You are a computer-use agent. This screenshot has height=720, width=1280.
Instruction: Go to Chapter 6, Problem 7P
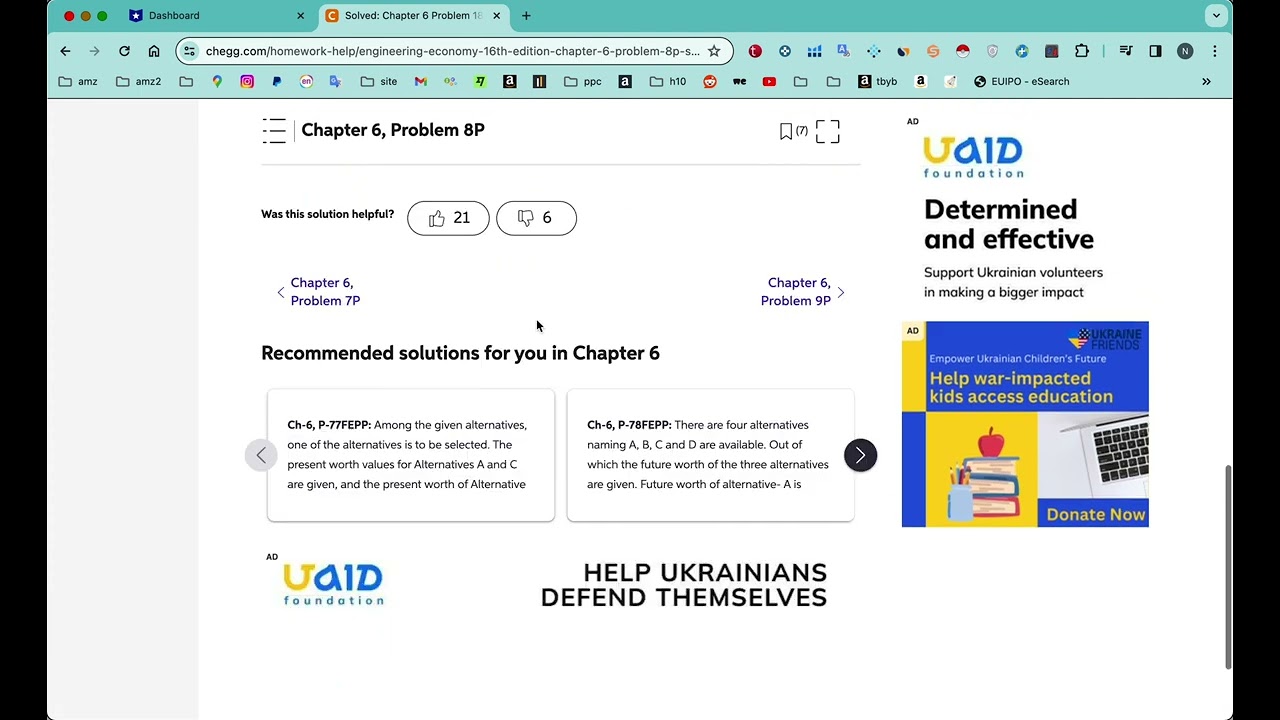(319, 292)
